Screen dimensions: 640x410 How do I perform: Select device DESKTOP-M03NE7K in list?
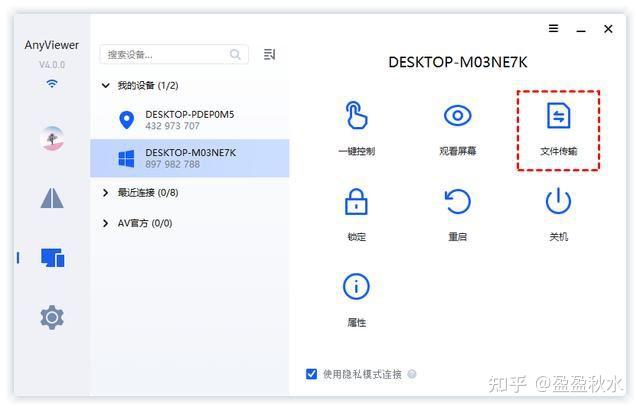(x=190, y=158)
